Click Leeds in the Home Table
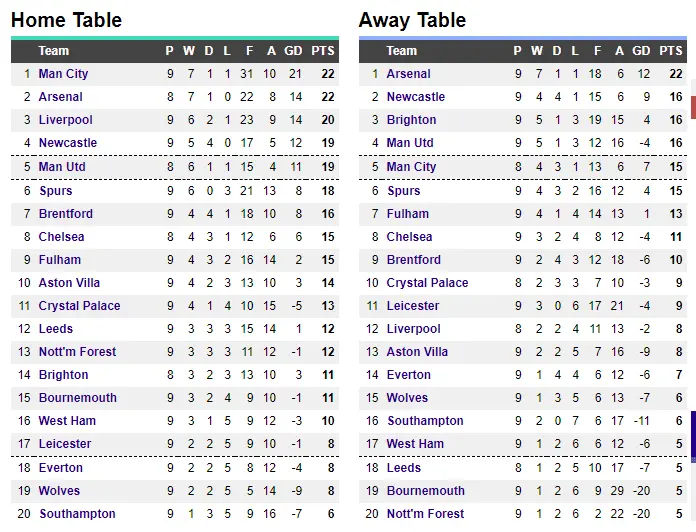This screenshot has width=696, height=532. pos(56,329)
